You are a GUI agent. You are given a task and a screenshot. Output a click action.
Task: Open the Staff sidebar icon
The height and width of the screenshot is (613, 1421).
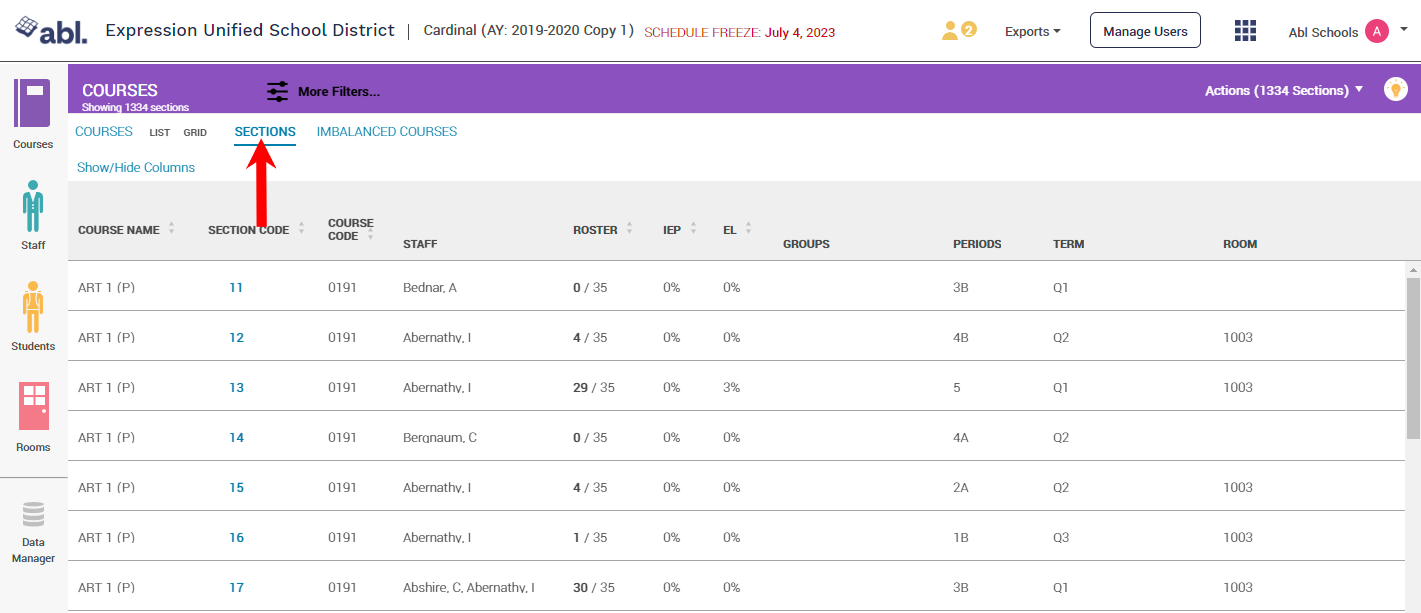pyautogui.click(x=33, y=206)
